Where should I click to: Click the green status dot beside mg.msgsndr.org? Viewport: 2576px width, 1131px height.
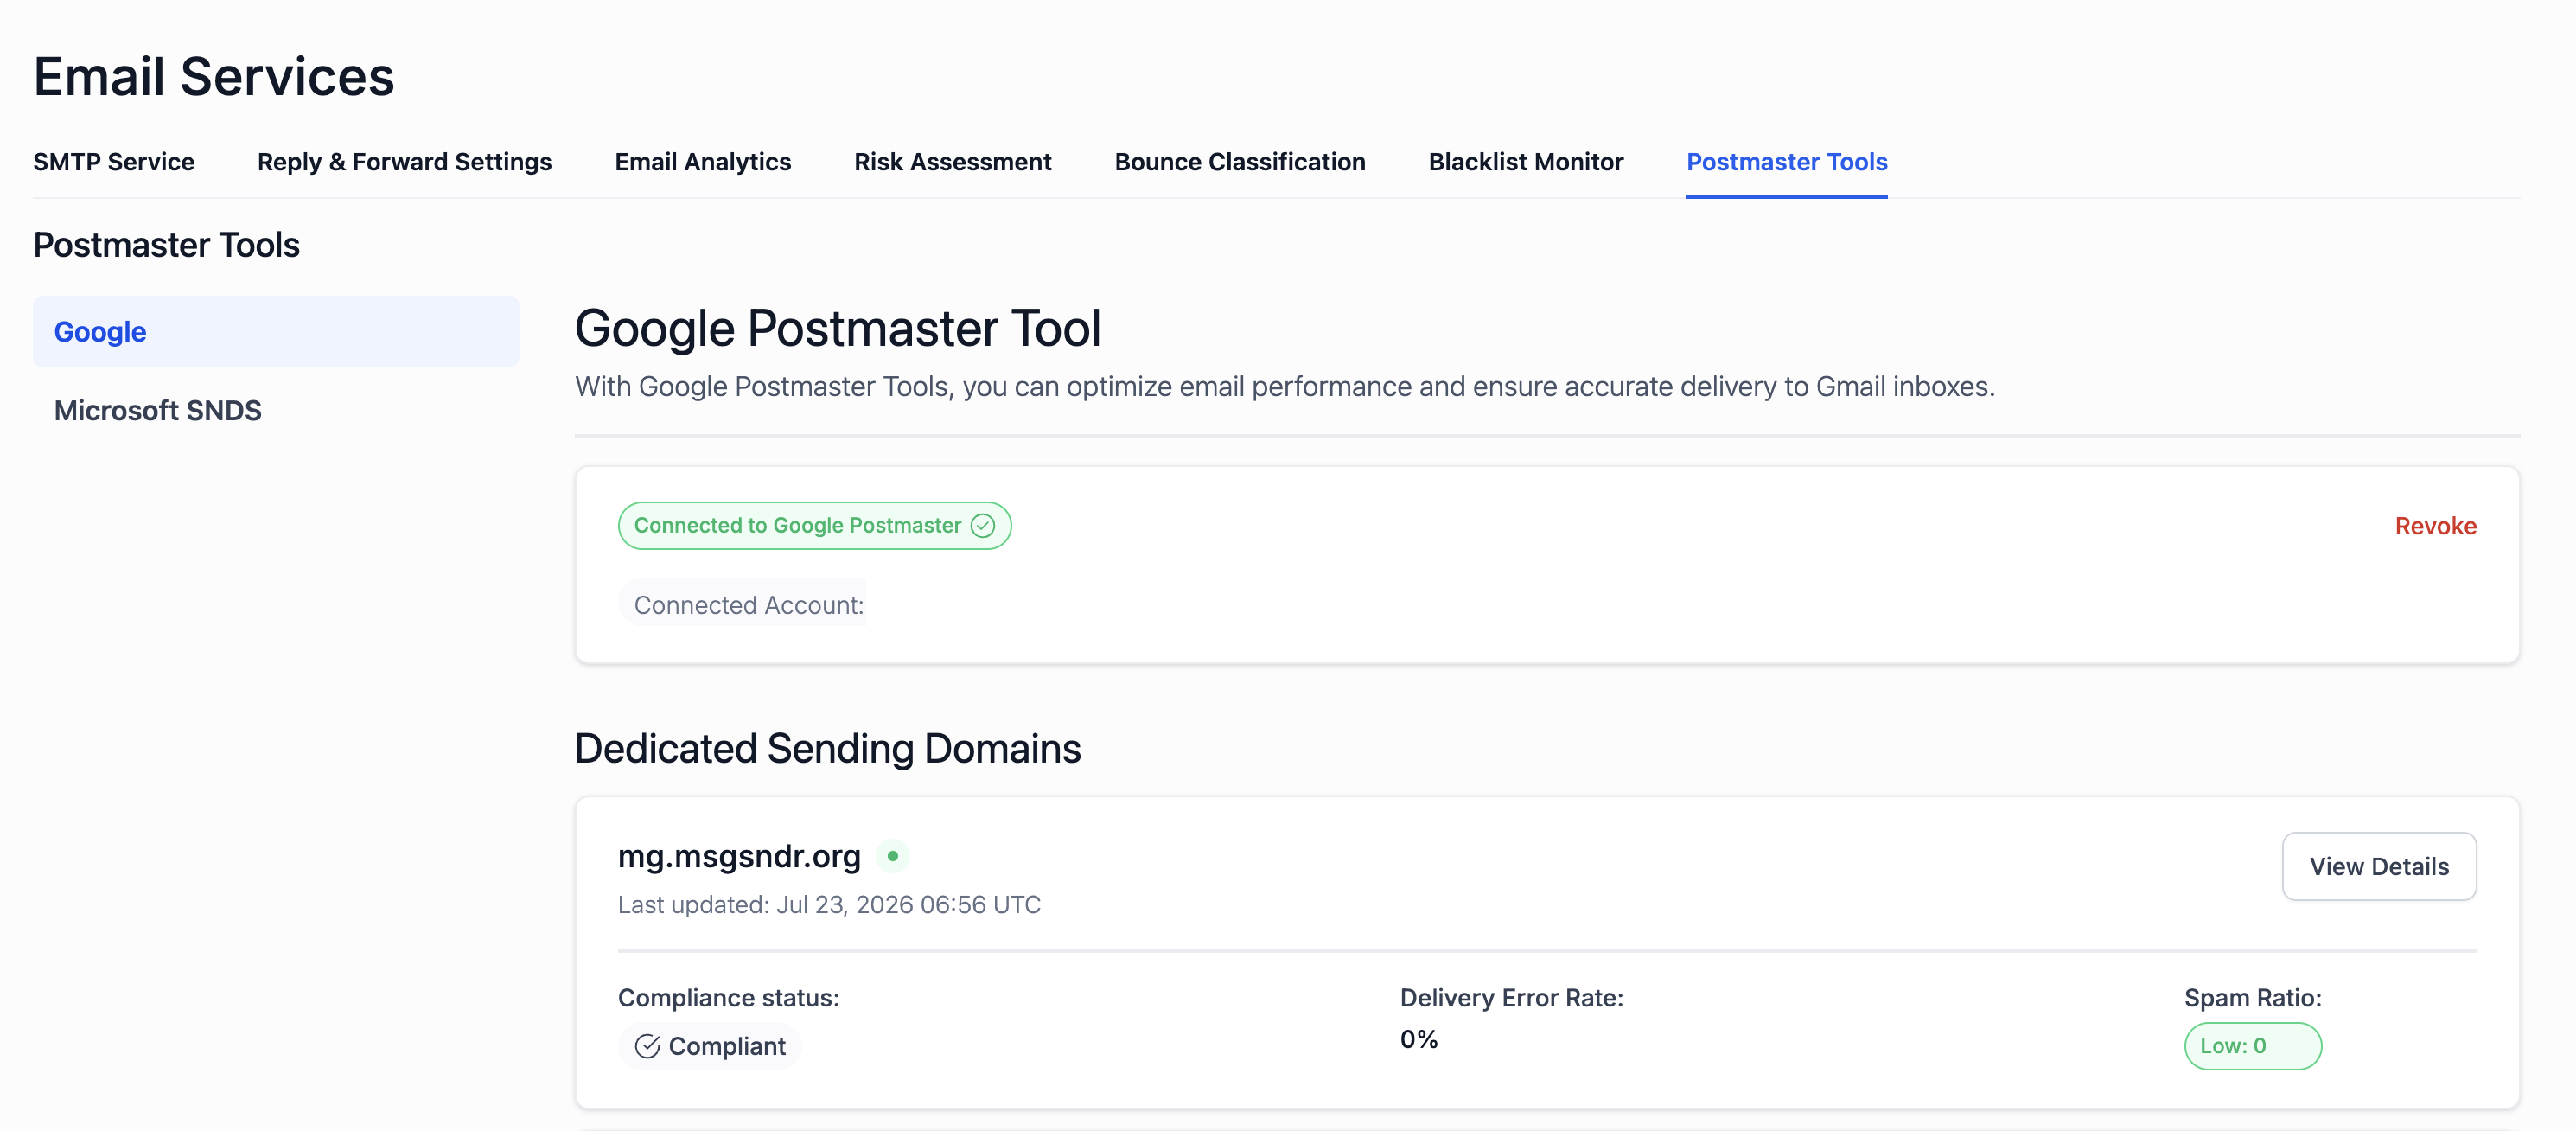(893, 856)
